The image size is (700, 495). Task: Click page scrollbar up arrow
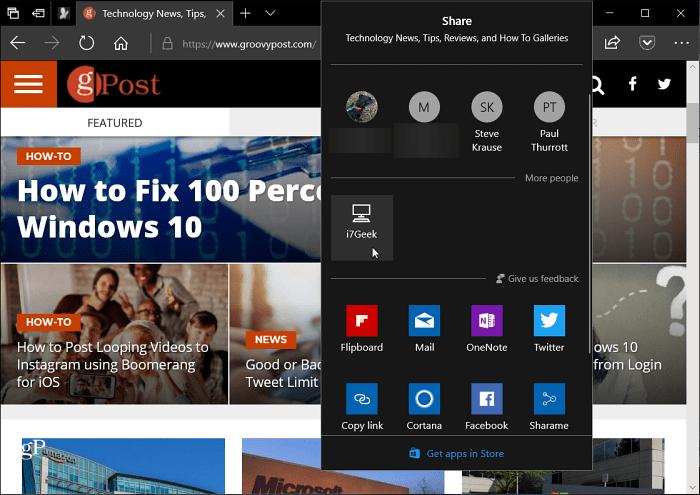[692, 67]
